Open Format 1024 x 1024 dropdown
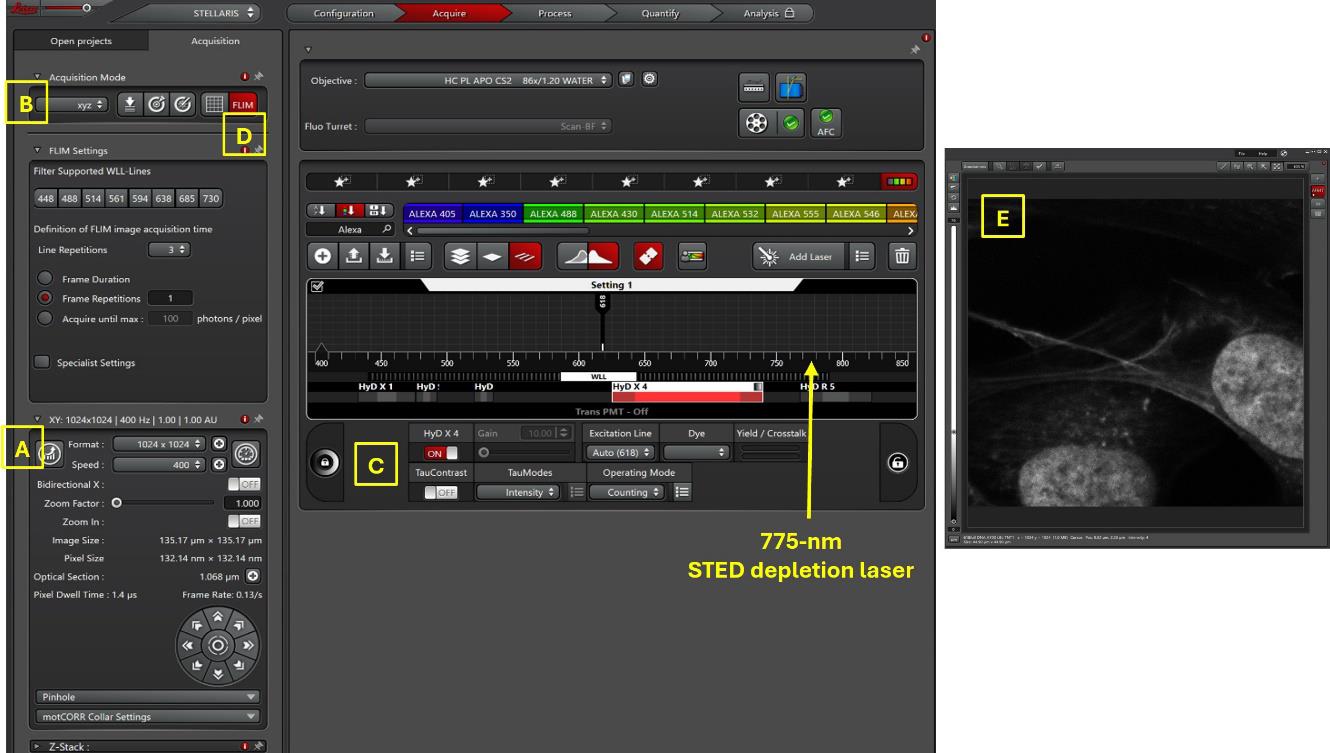This screenshot has height=753, width=1330. point(159,444)
